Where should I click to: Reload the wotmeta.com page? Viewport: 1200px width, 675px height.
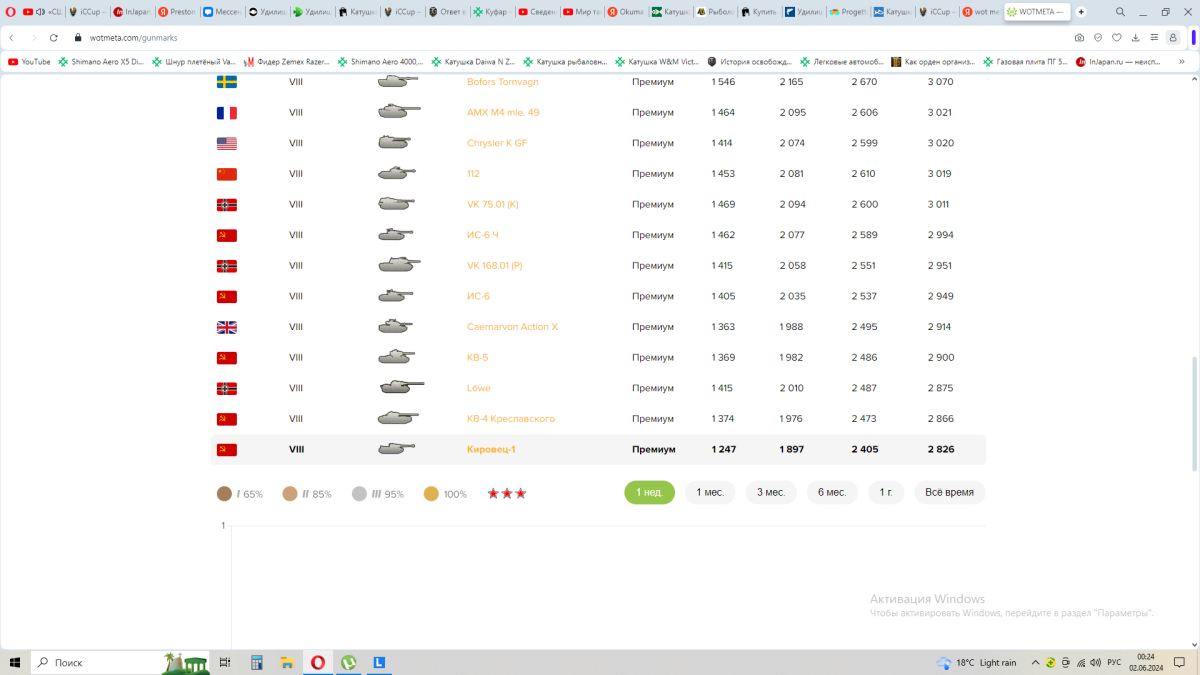click(53, 37)
